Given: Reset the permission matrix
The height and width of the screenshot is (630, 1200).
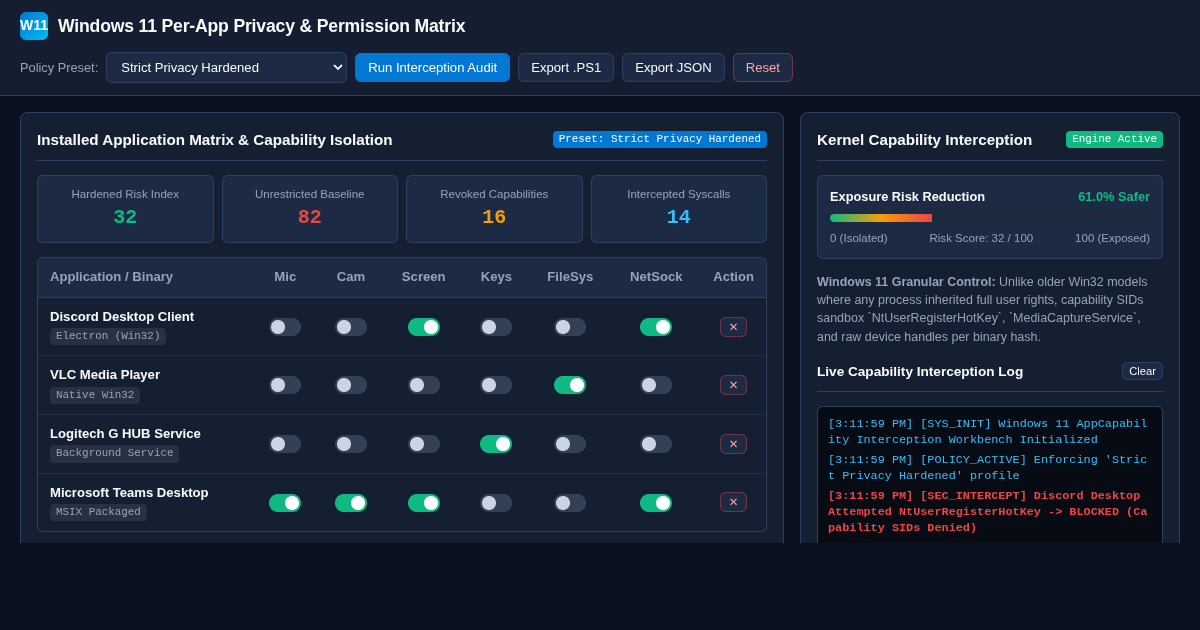Looking at the screenshot, I should pos(763,67).
